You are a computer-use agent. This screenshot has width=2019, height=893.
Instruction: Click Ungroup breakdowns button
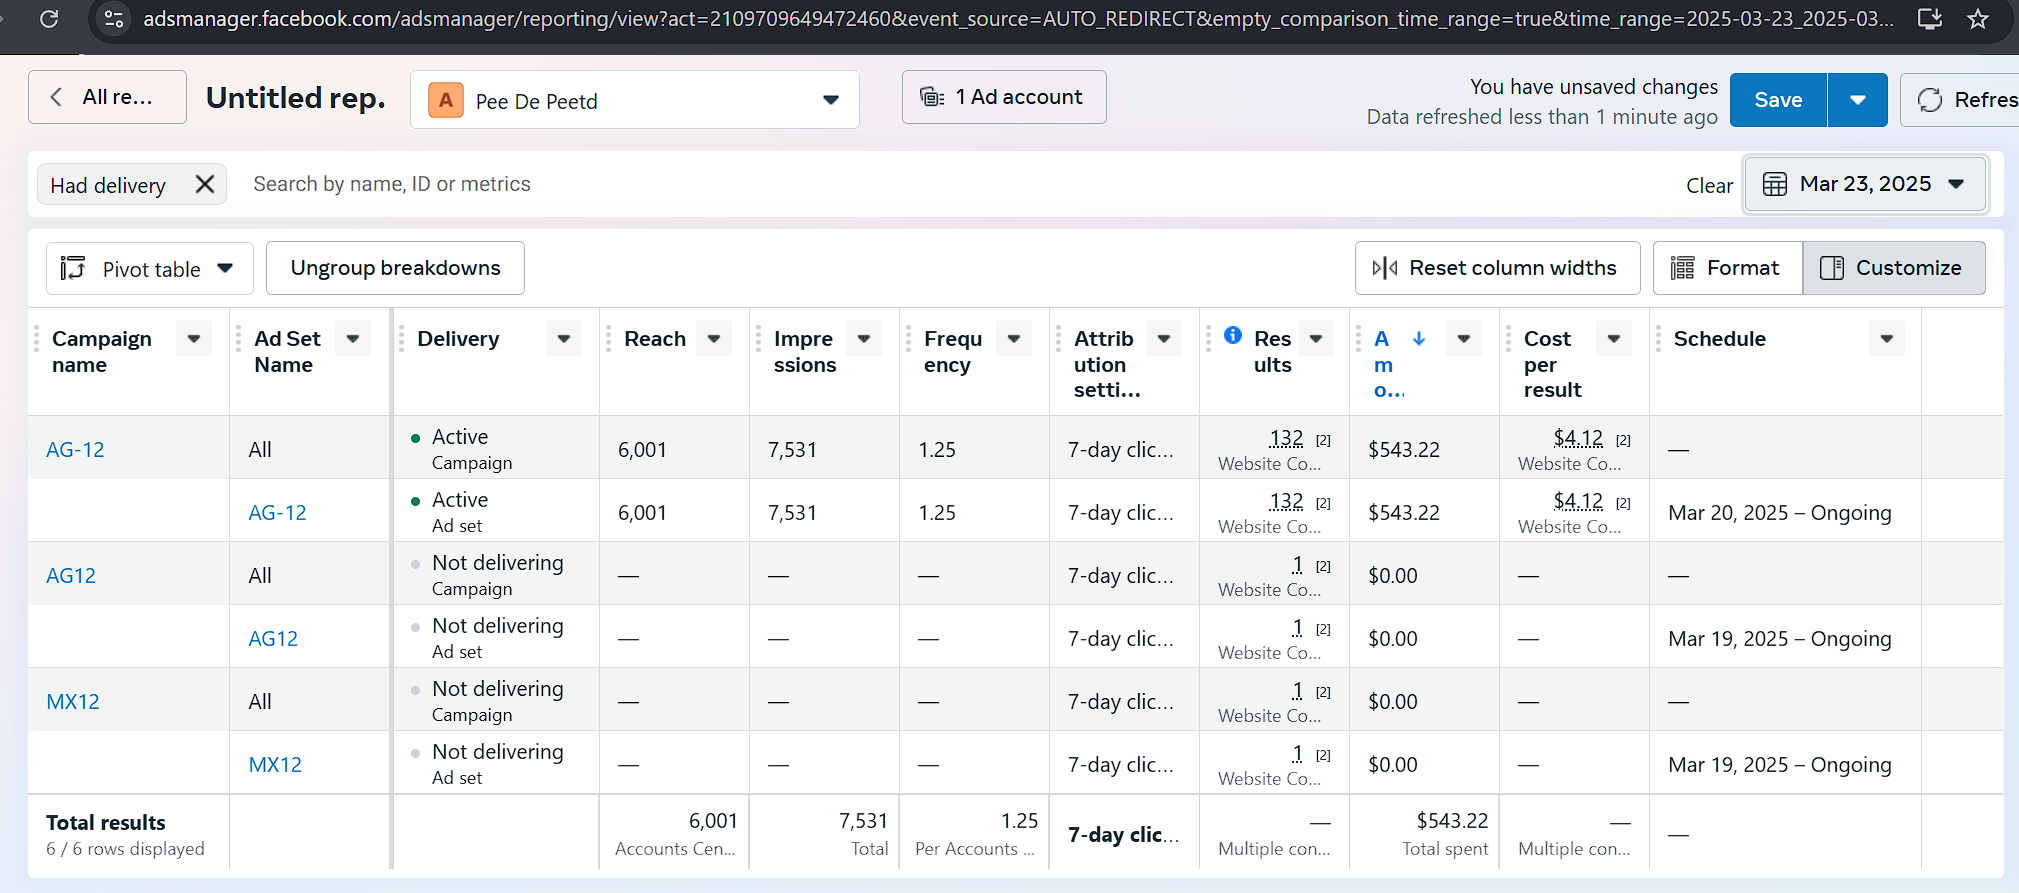coord(395,268)
